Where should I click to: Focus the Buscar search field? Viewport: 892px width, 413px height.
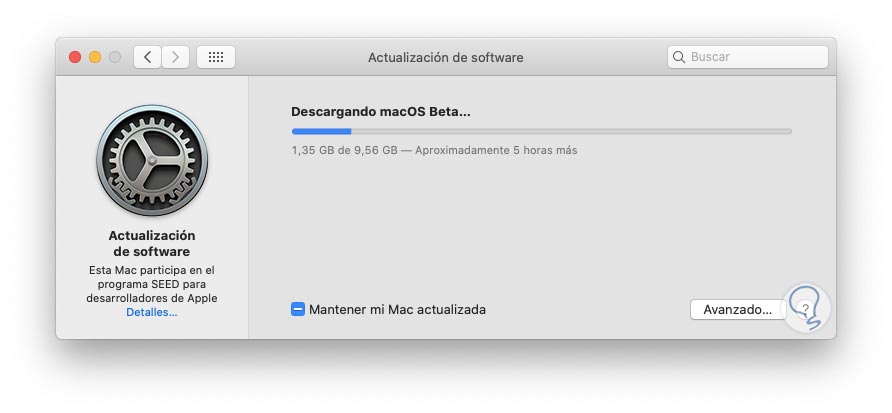755,57
